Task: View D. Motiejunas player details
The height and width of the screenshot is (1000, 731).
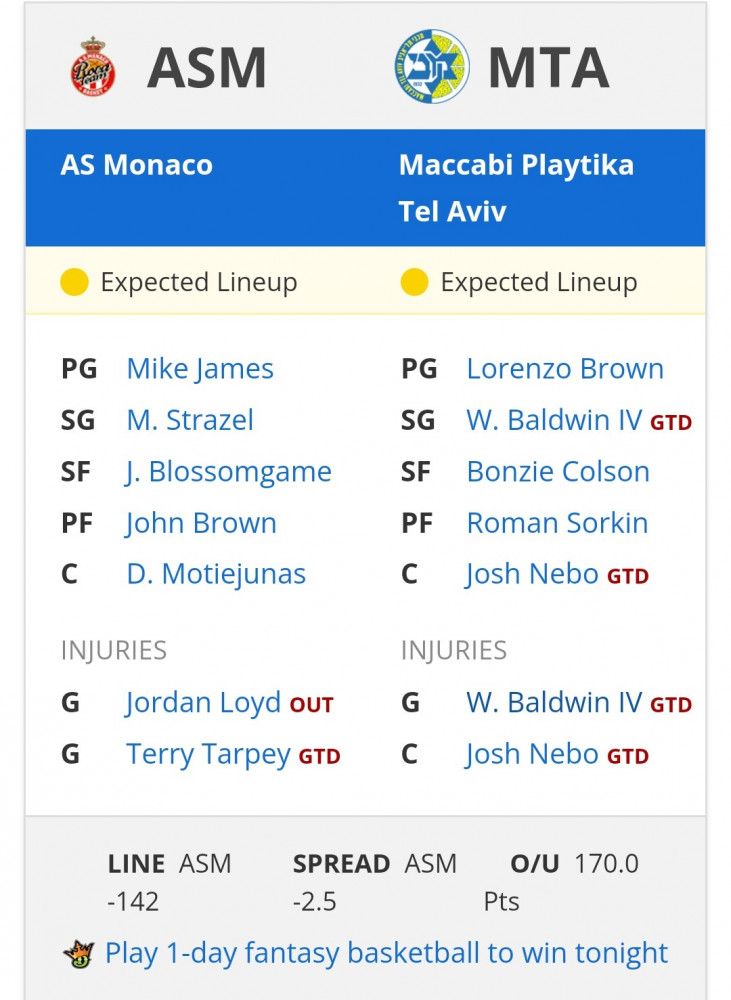Action: [x=216, y=574]
